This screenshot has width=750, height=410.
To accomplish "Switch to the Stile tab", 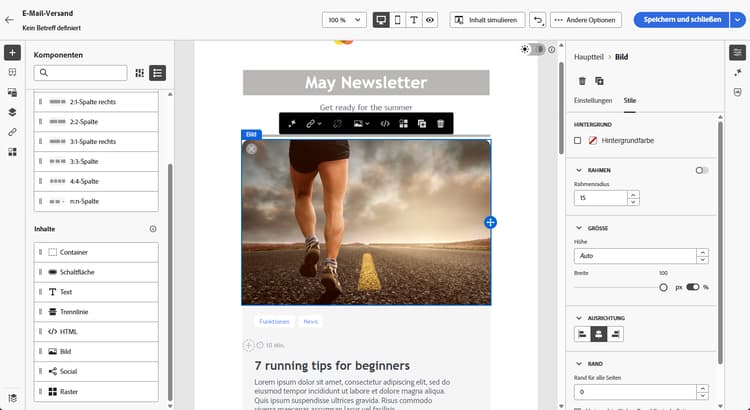I will click(x=629, y=100).
